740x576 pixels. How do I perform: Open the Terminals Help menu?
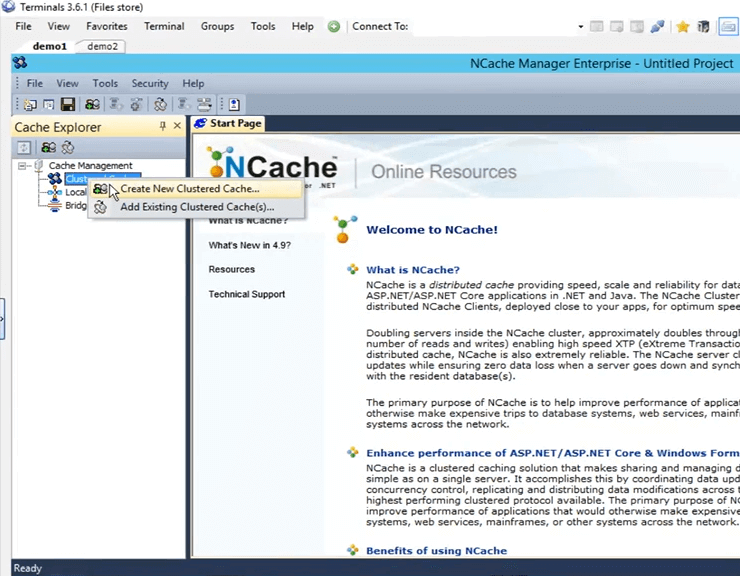tap(303, 26)
